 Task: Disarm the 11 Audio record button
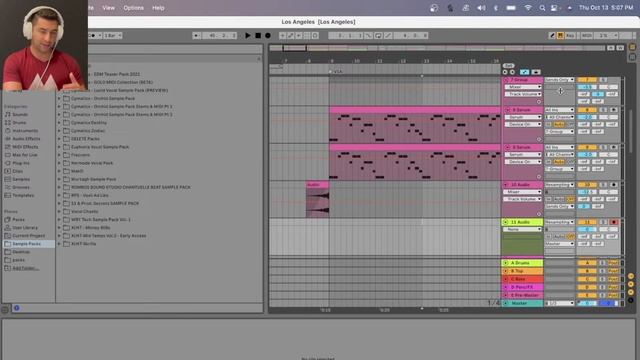[x=613, y=222]
